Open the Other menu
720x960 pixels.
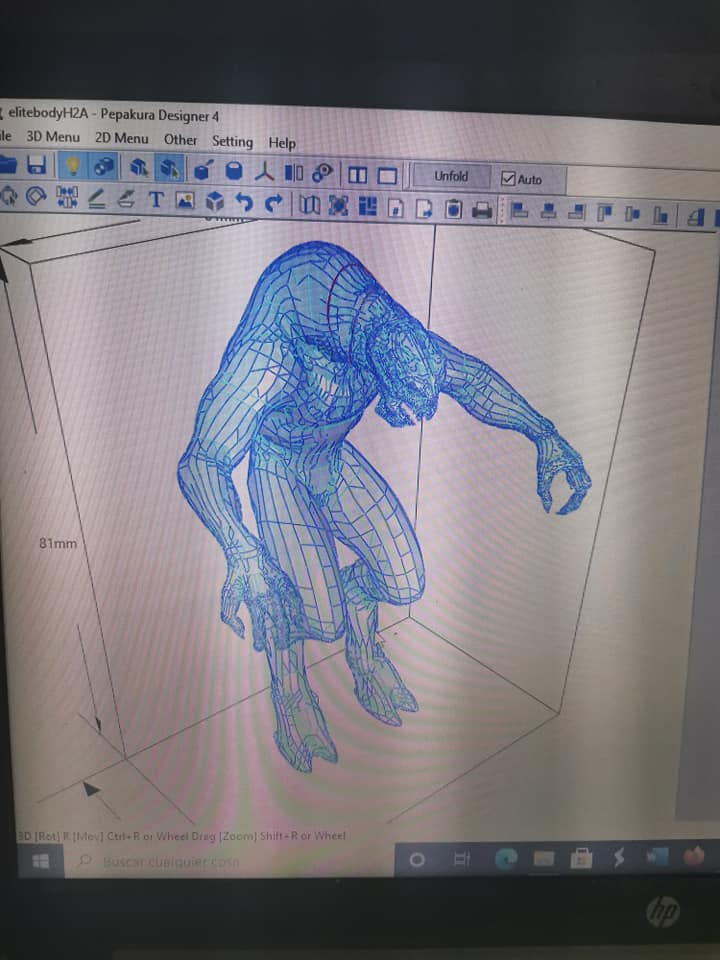[x=181, y=140]
